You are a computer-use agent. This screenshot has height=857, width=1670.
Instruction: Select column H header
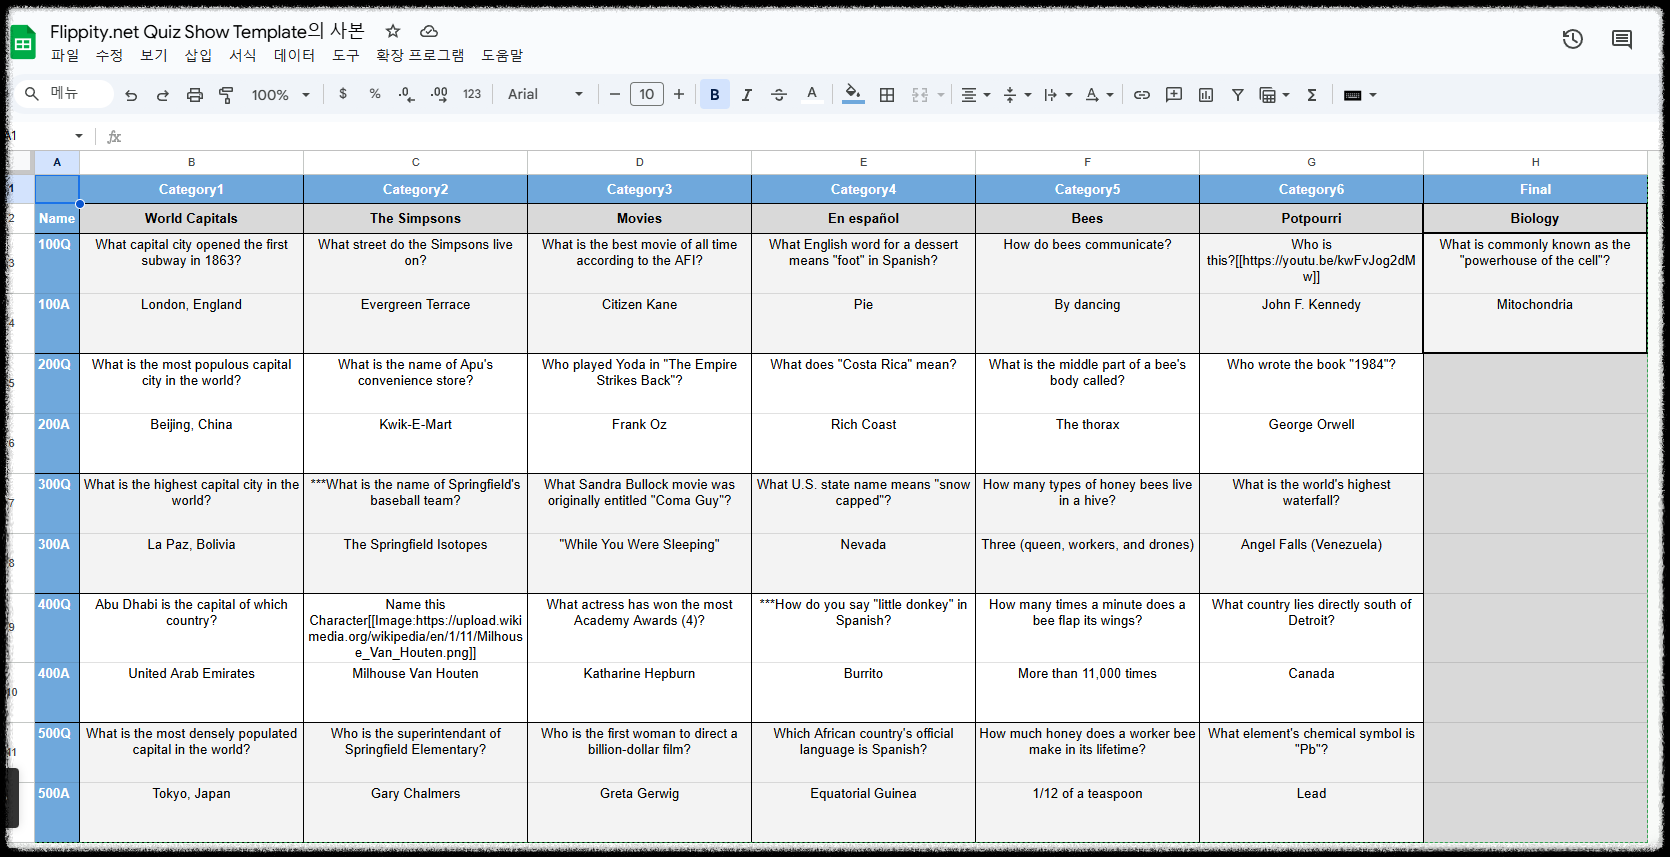[x=1535, y=162]
